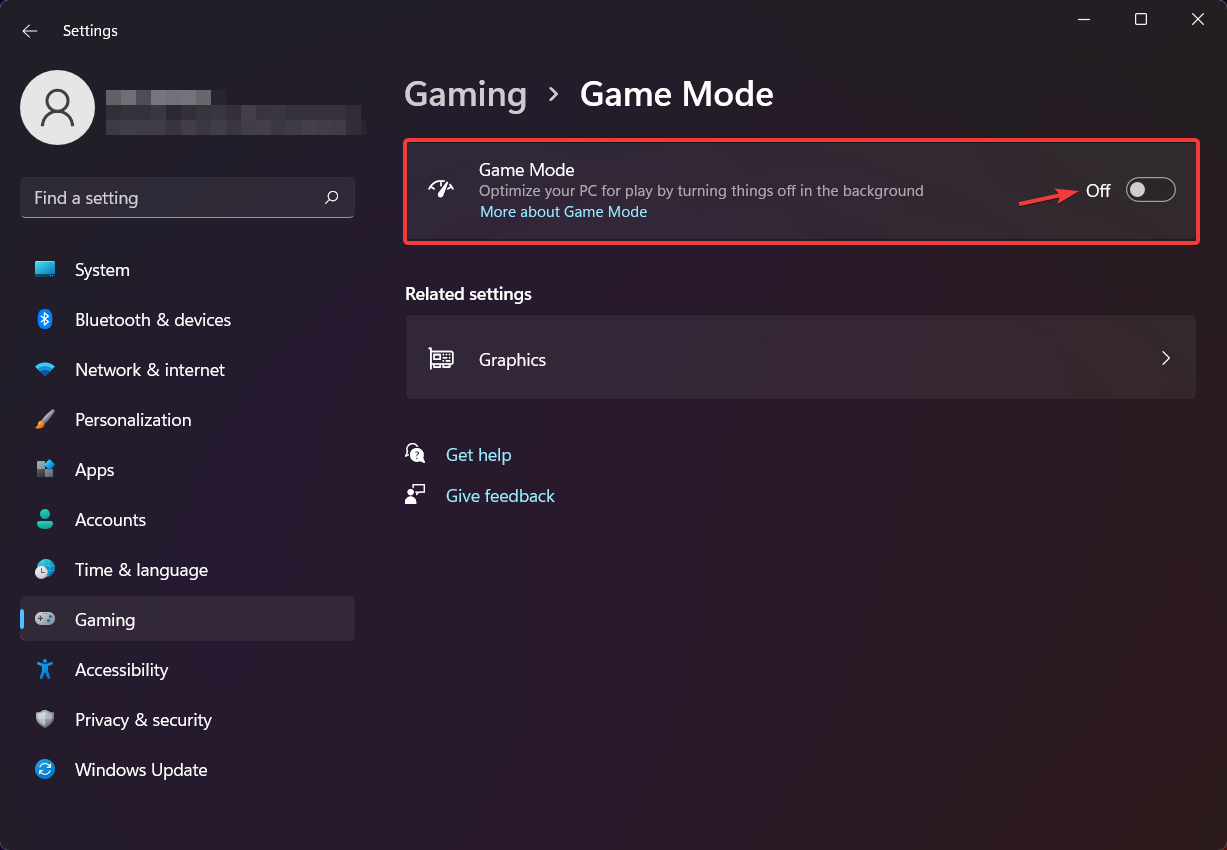The image size is (1227, 850).
Task: Click Give feedback
Action: point(499,495)
